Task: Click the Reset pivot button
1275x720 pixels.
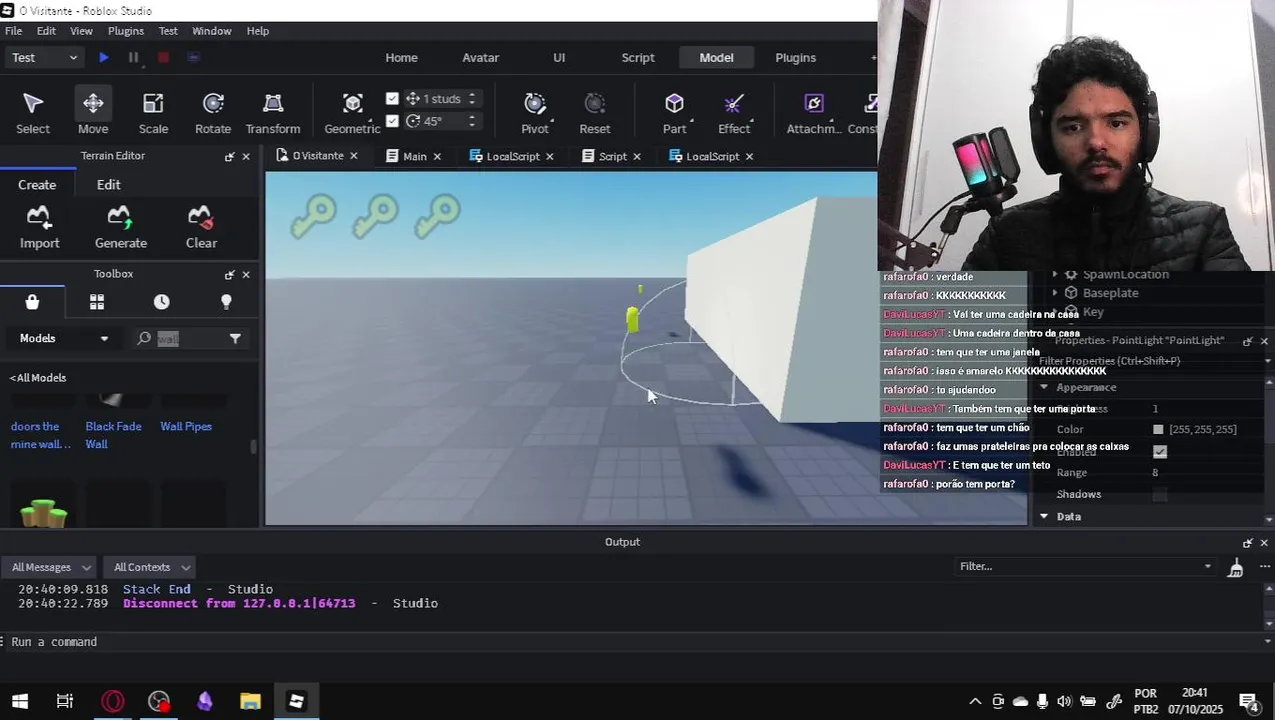Action: point(595,112)
